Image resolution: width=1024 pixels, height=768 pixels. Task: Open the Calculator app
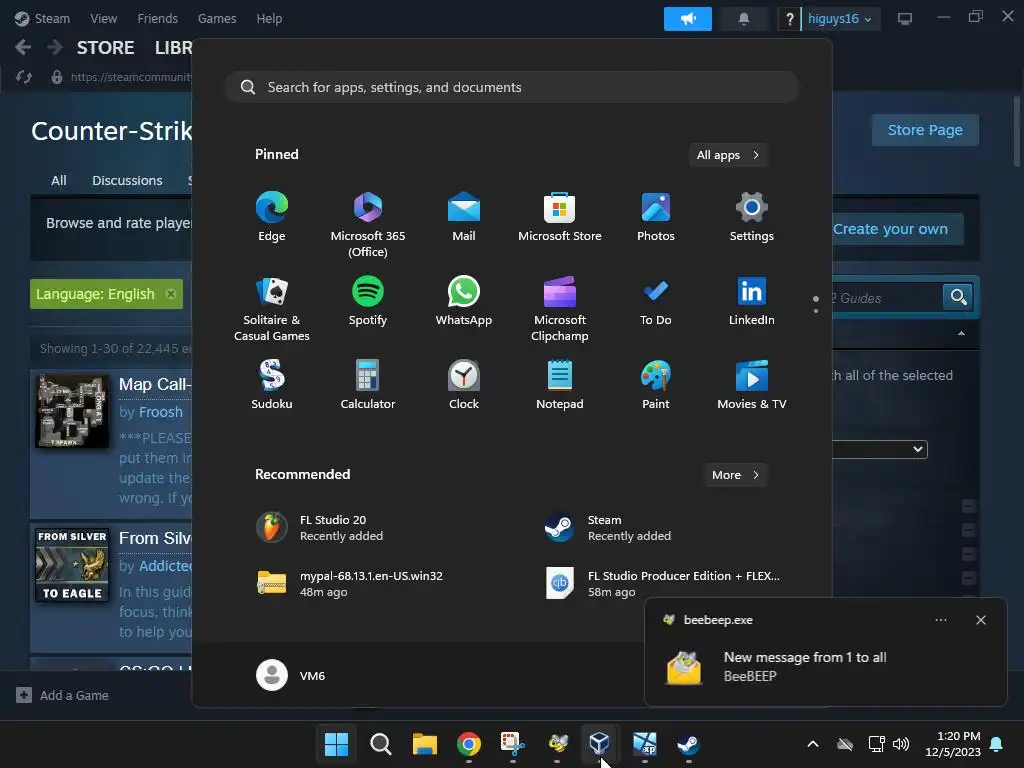pos(368,385)
